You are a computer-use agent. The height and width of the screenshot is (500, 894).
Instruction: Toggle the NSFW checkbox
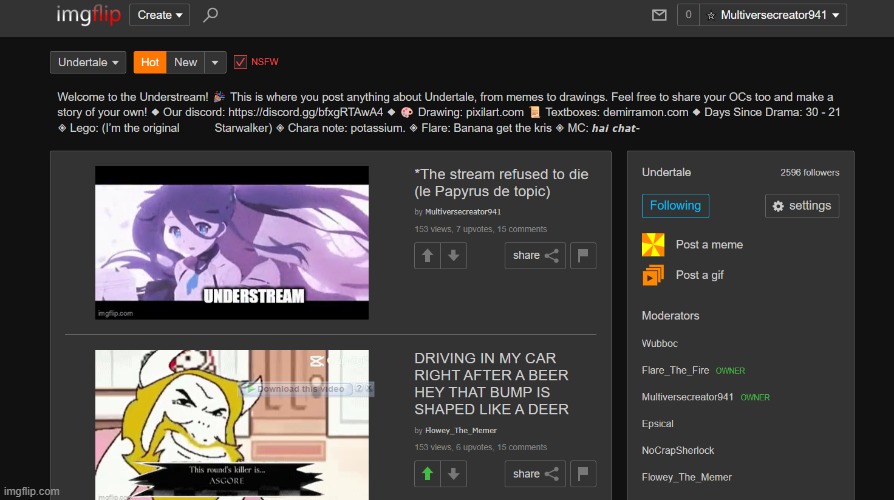tap(241, 62)
